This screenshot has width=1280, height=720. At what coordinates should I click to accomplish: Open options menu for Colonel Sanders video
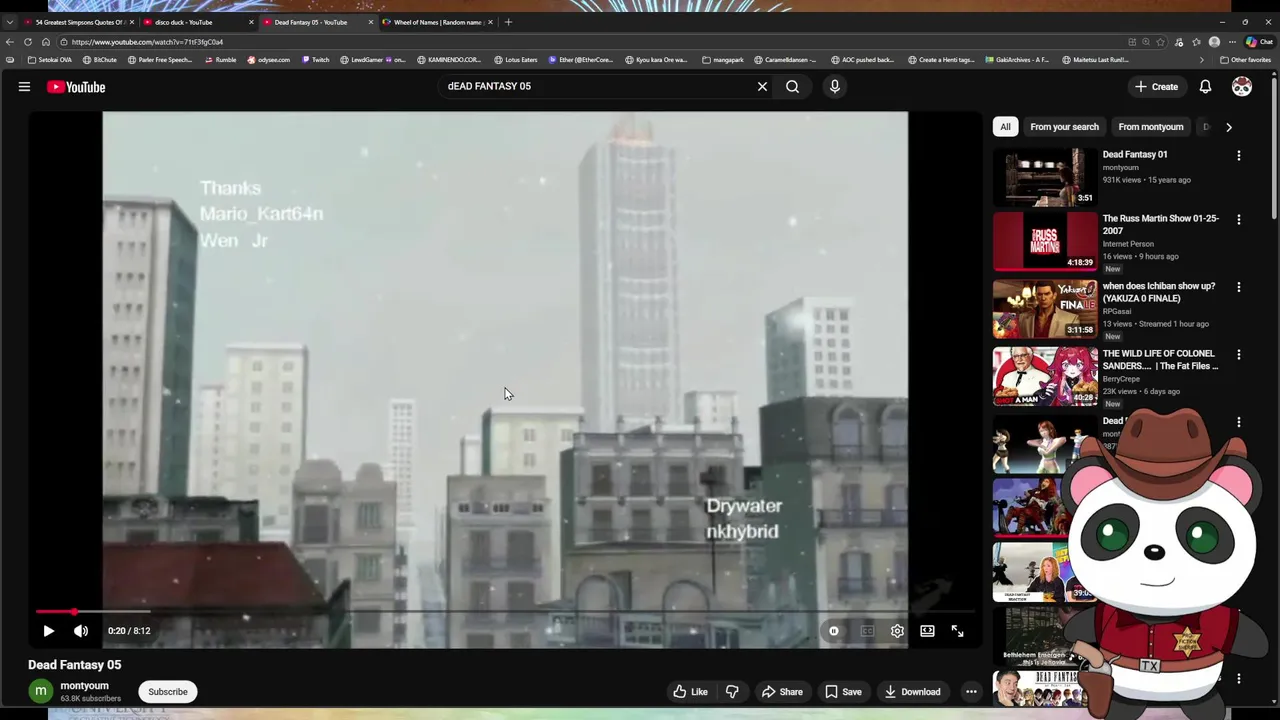(x=1239, y=355)
